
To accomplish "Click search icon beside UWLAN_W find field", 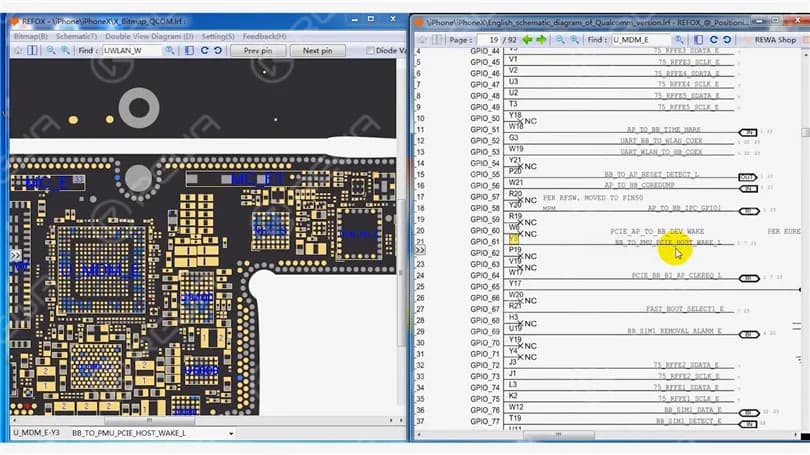I will (169, 51).
